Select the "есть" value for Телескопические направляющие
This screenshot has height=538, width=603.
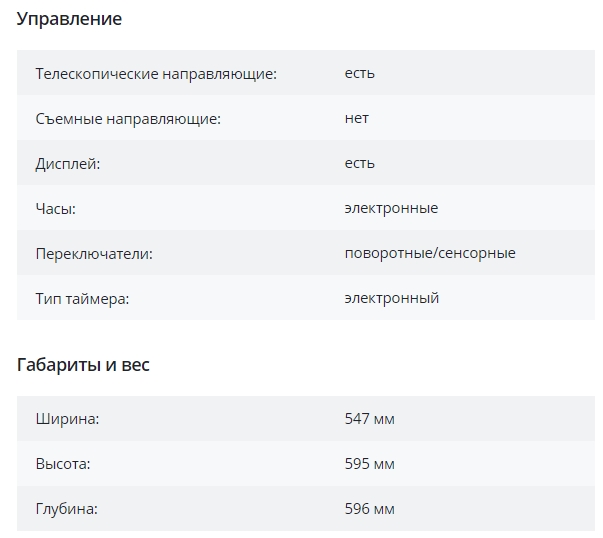click(x=360, y=73)
